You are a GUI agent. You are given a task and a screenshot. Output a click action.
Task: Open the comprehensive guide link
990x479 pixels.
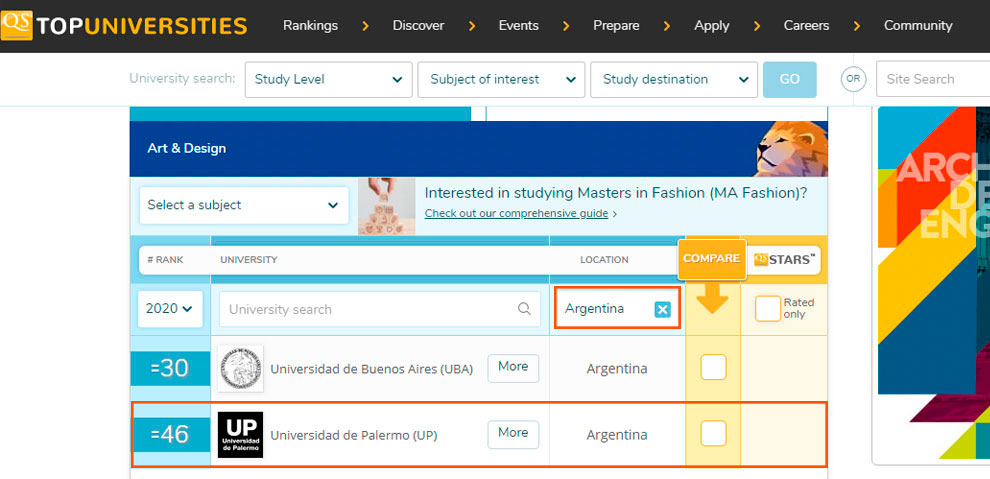click(516, 213)
